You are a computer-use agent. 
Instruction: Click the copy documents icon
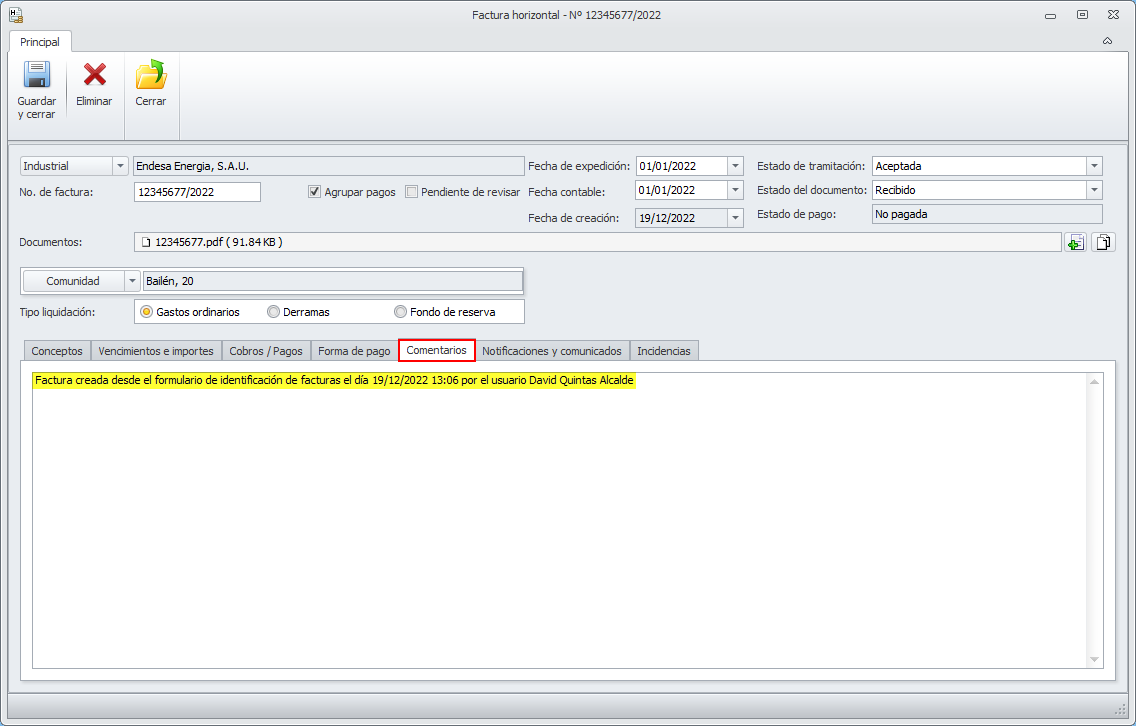pos(1103,242)
